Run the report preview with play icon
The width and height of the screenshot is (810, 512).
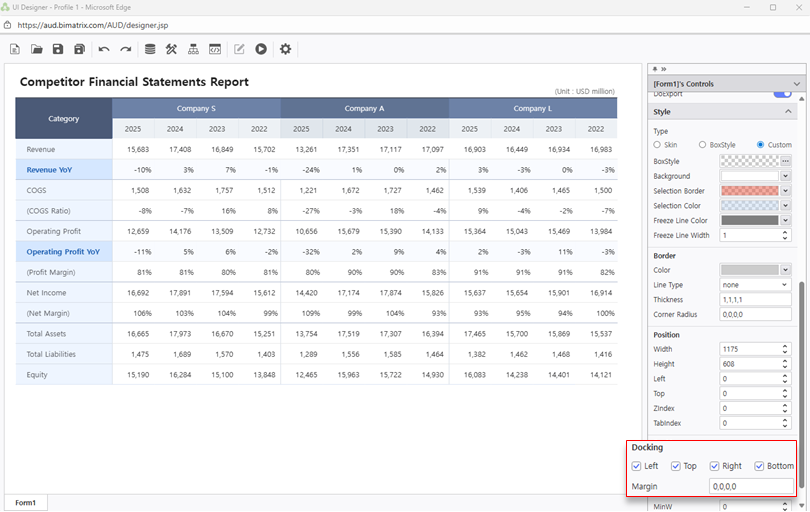click(261, 49)
